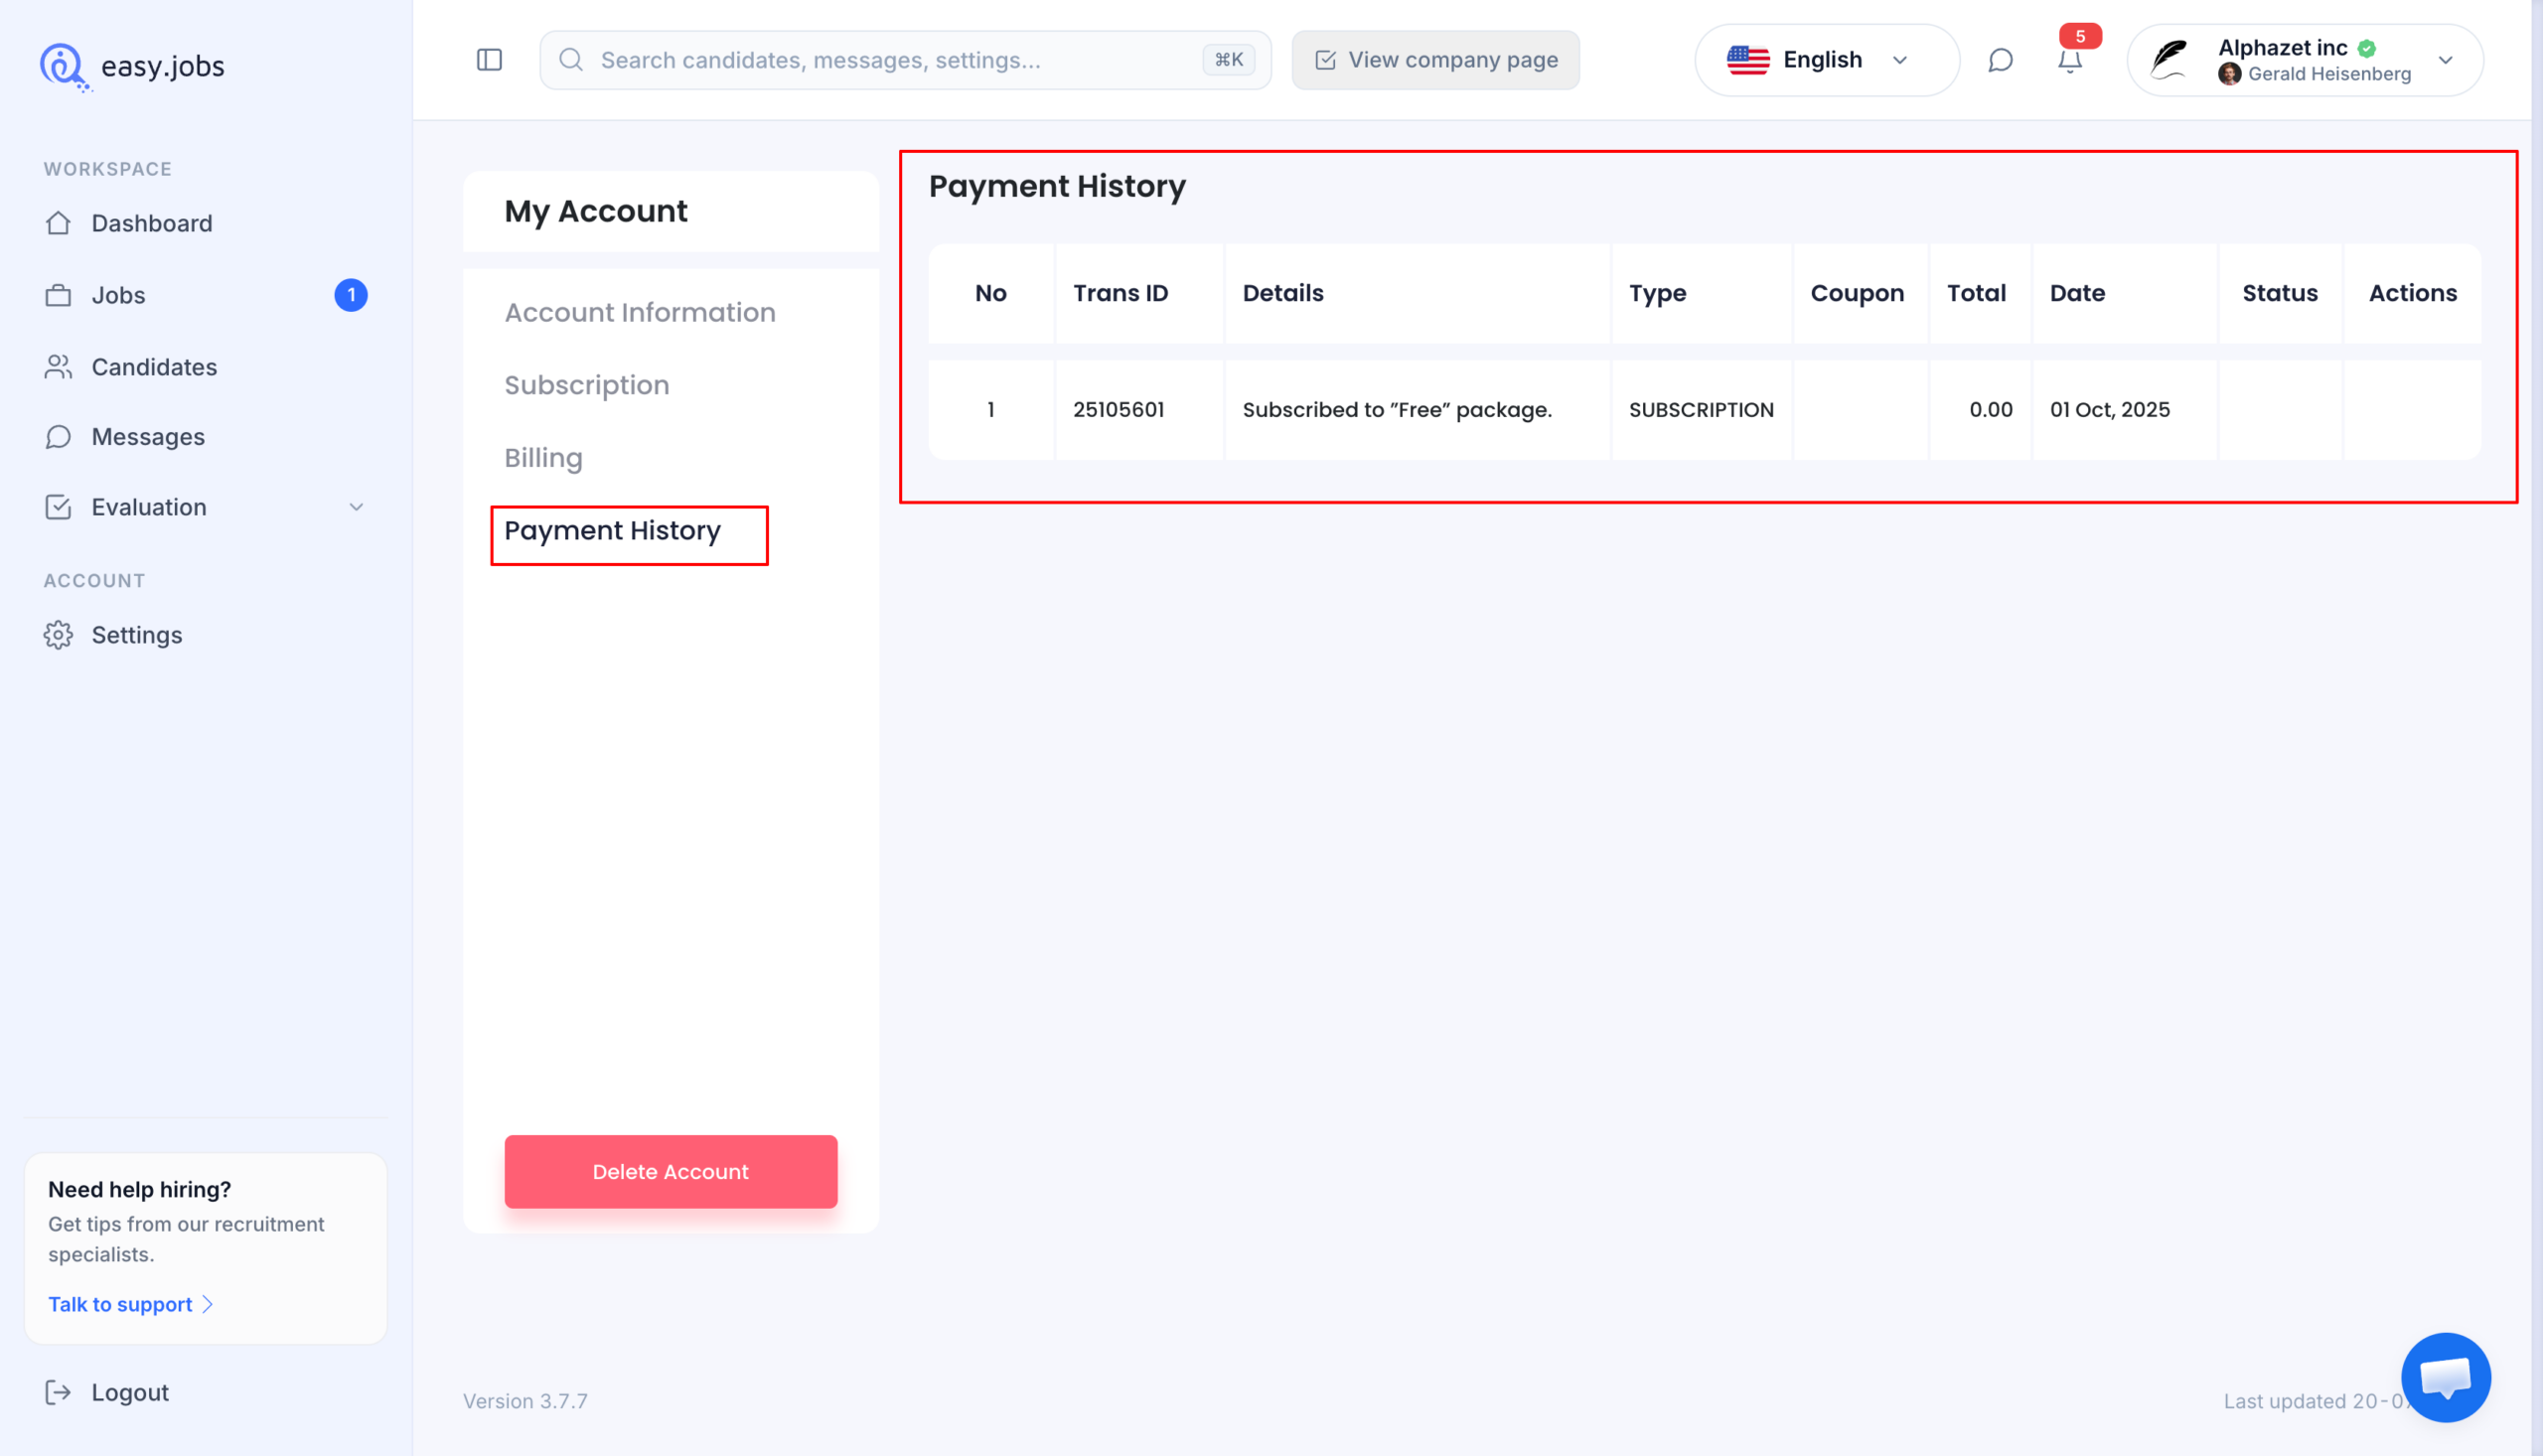Click the Candidates people icon
This screenshot has height=1456, width=2543.
[58, 367]
